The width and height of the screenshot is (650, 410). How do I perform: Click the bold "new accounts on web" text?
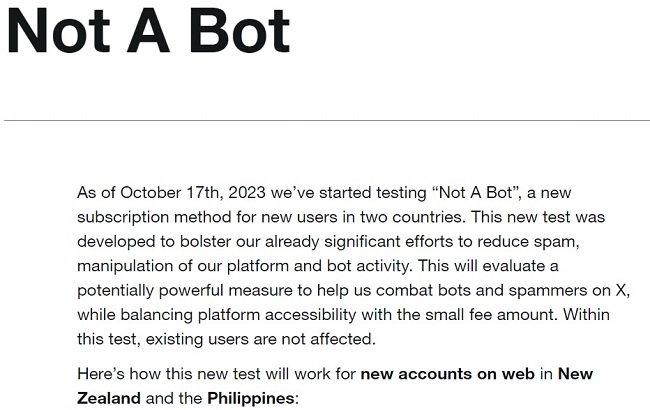tap(448, 374)
